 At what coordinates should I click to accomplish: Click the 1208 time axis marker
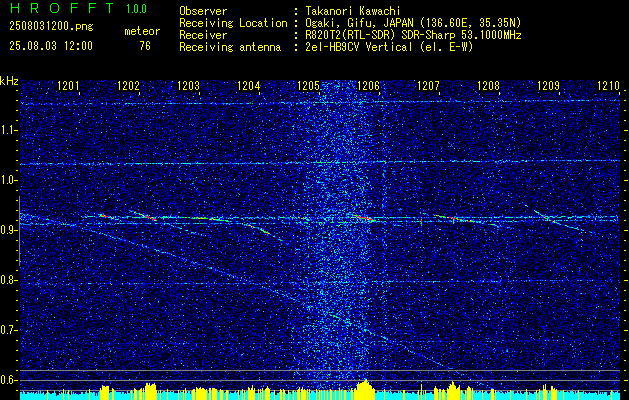point(488,85)
